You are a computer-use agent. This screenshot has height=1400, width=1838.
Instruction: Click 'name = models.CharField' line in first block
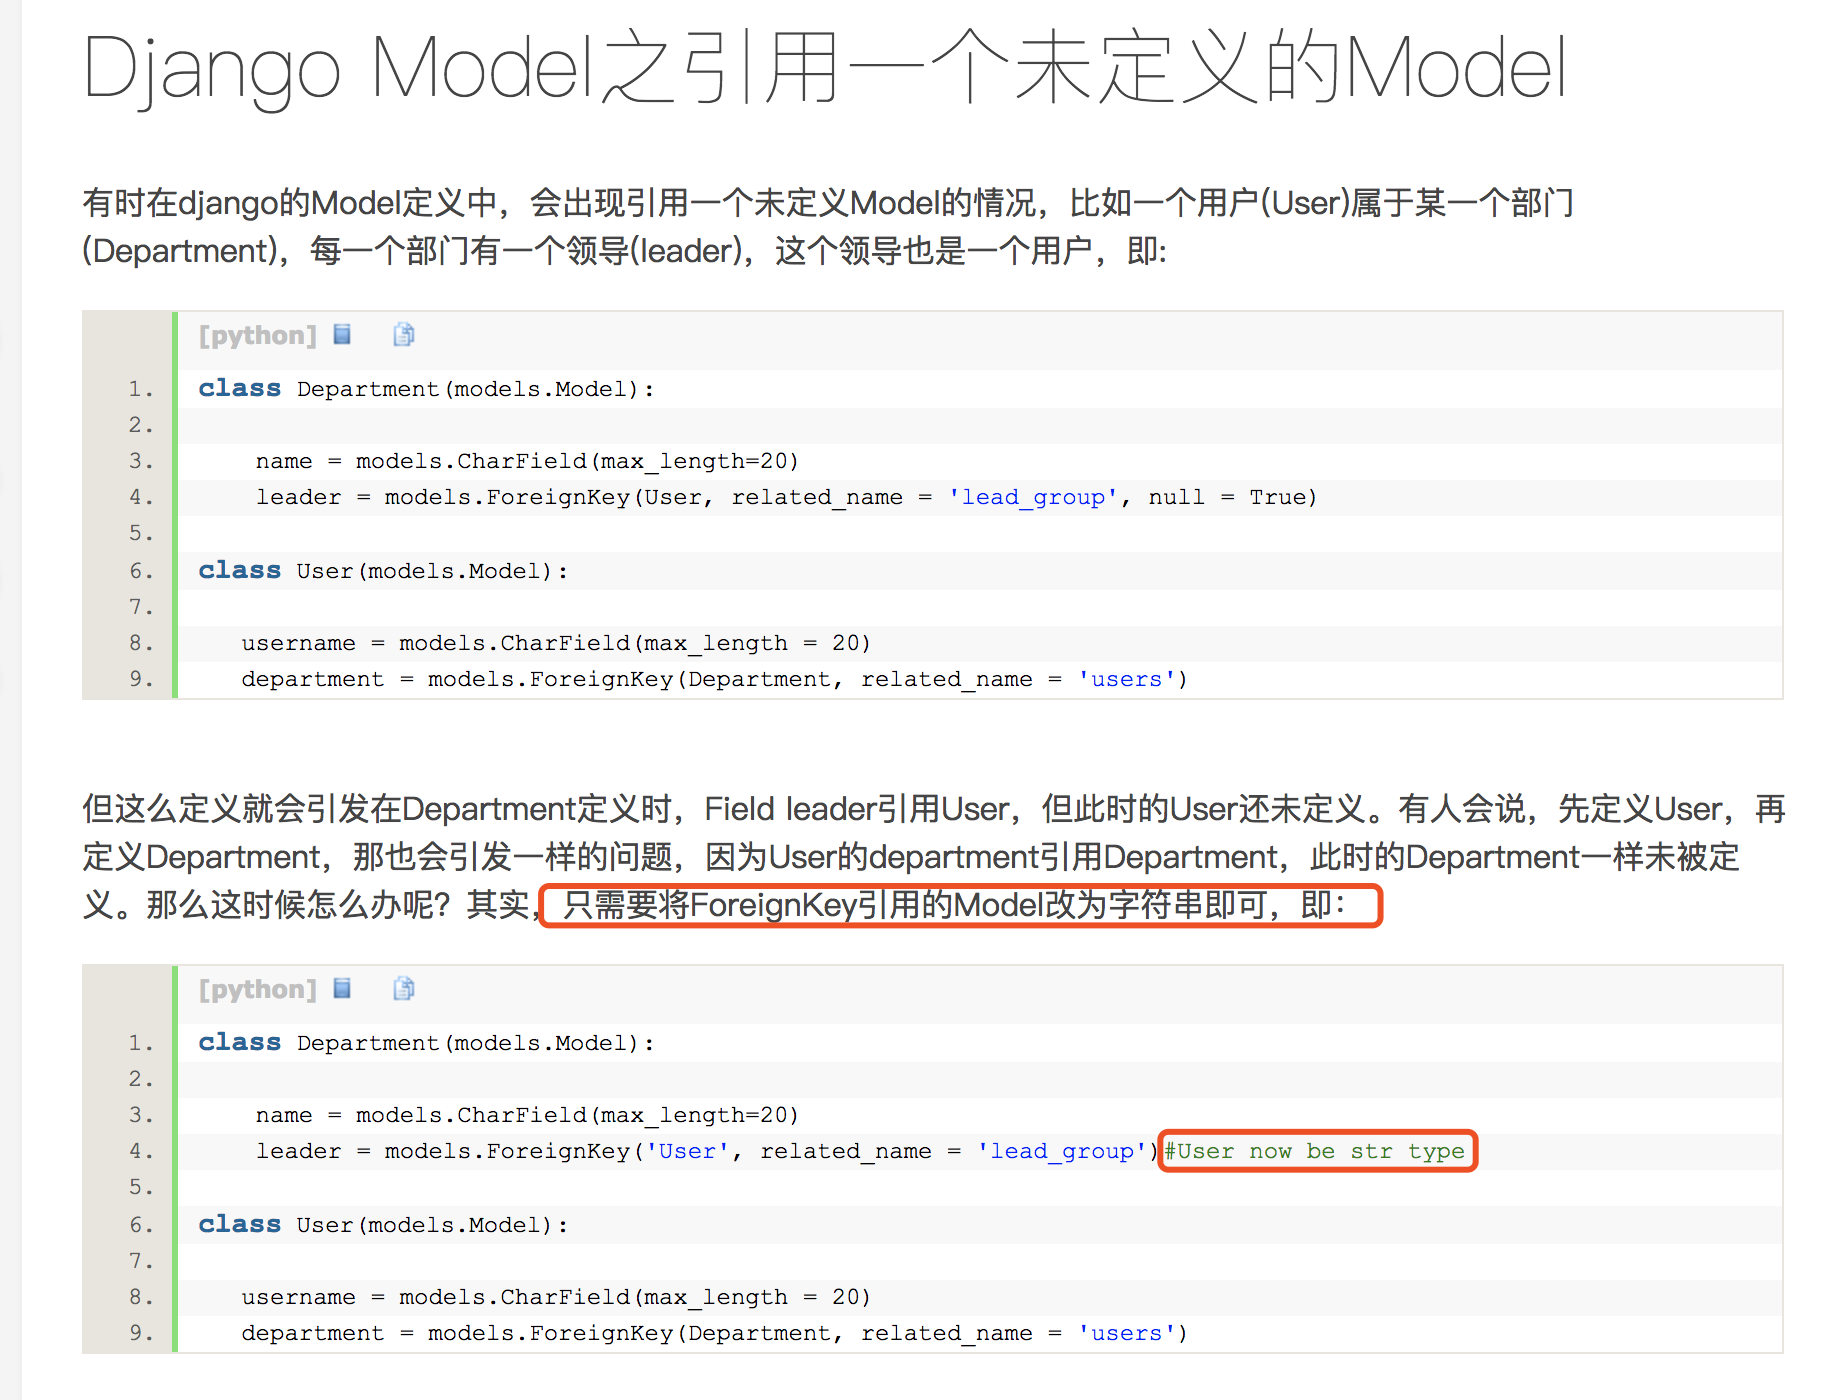(527, 461)
